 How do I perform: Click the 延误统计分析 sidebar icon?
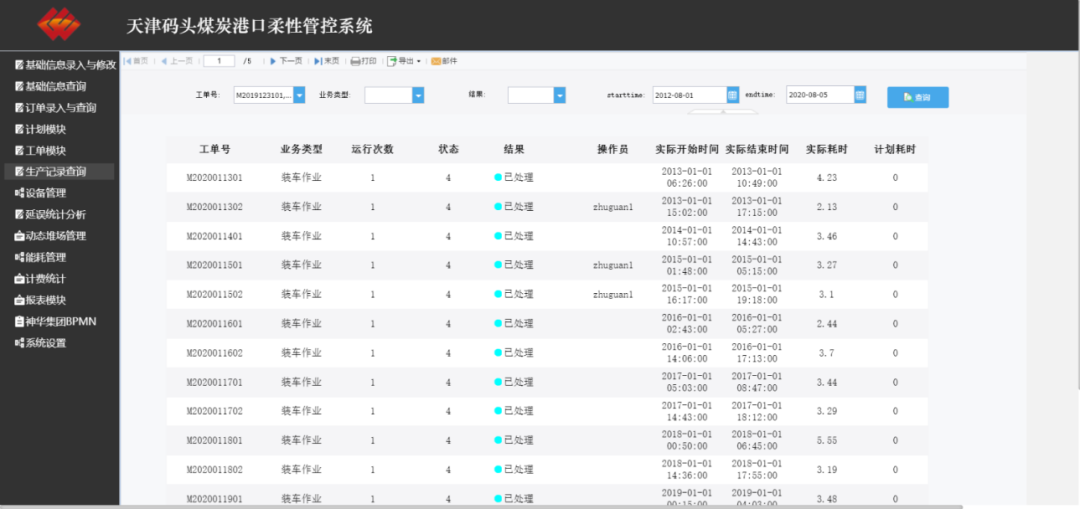pyautogui.click(x=19, y=215)
